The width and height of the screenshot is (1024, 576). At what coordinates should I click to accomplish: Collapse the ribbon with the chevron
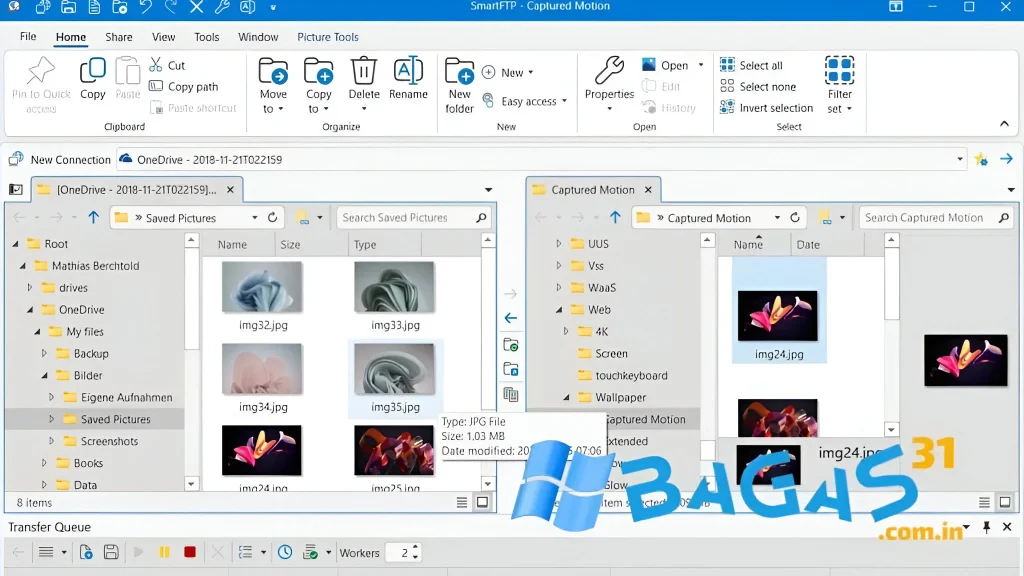point(1004,123)
